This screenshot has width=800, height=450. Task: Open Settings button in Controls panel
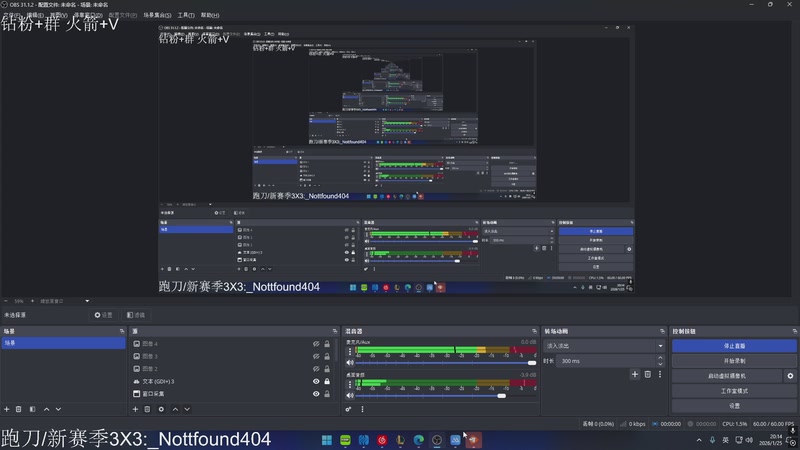(x=734, y=406)
